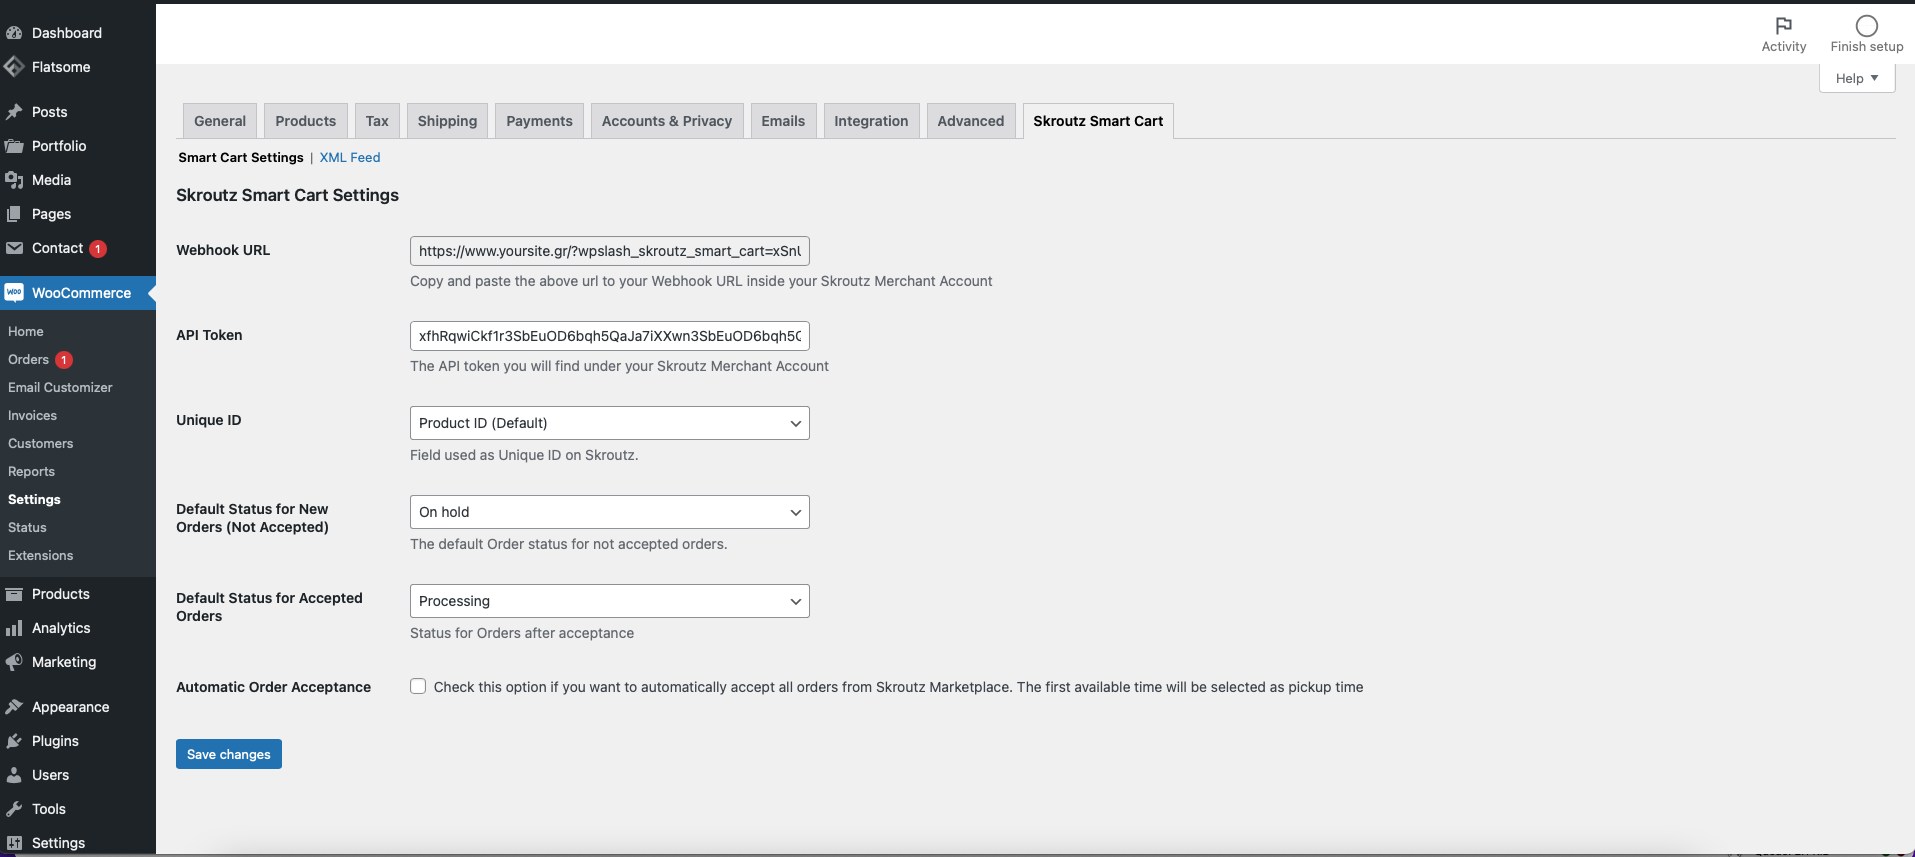Open the Activity flag icon
The width and height of the screenshot is (1915, 857).
[x=1784, y=26]
